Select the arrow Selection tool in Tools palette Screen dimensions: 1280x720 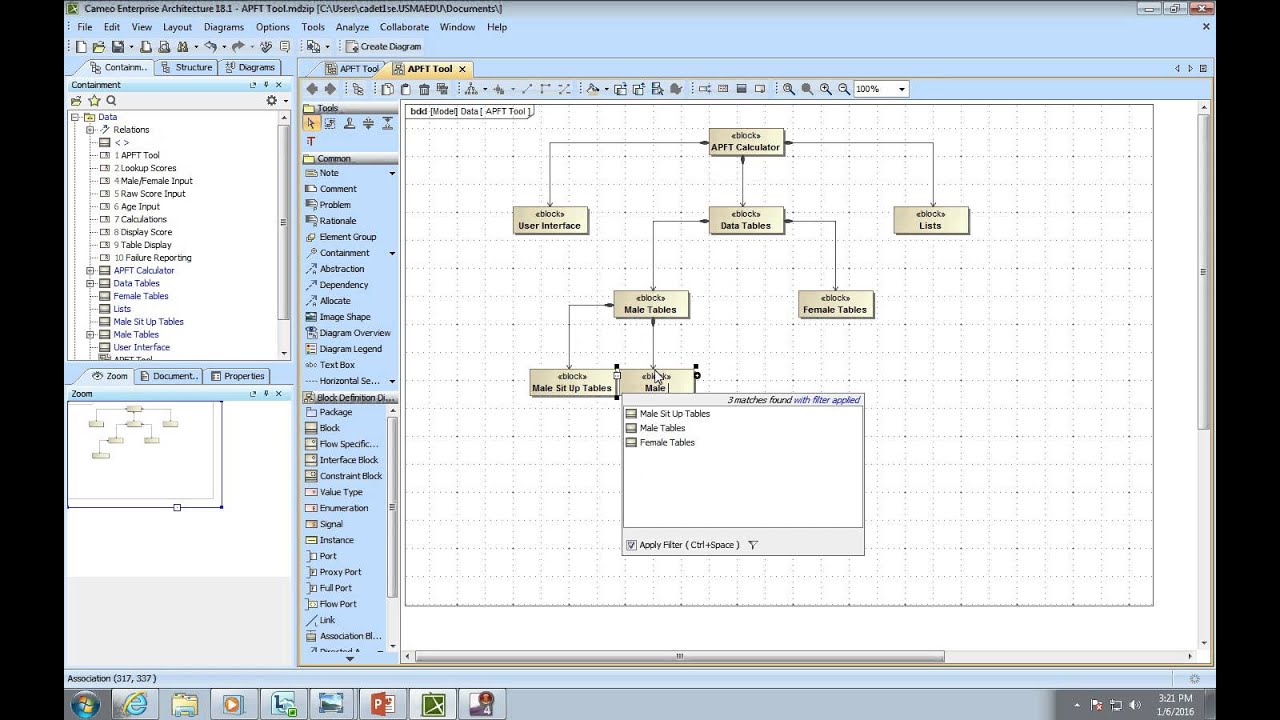tap(311, 123)
